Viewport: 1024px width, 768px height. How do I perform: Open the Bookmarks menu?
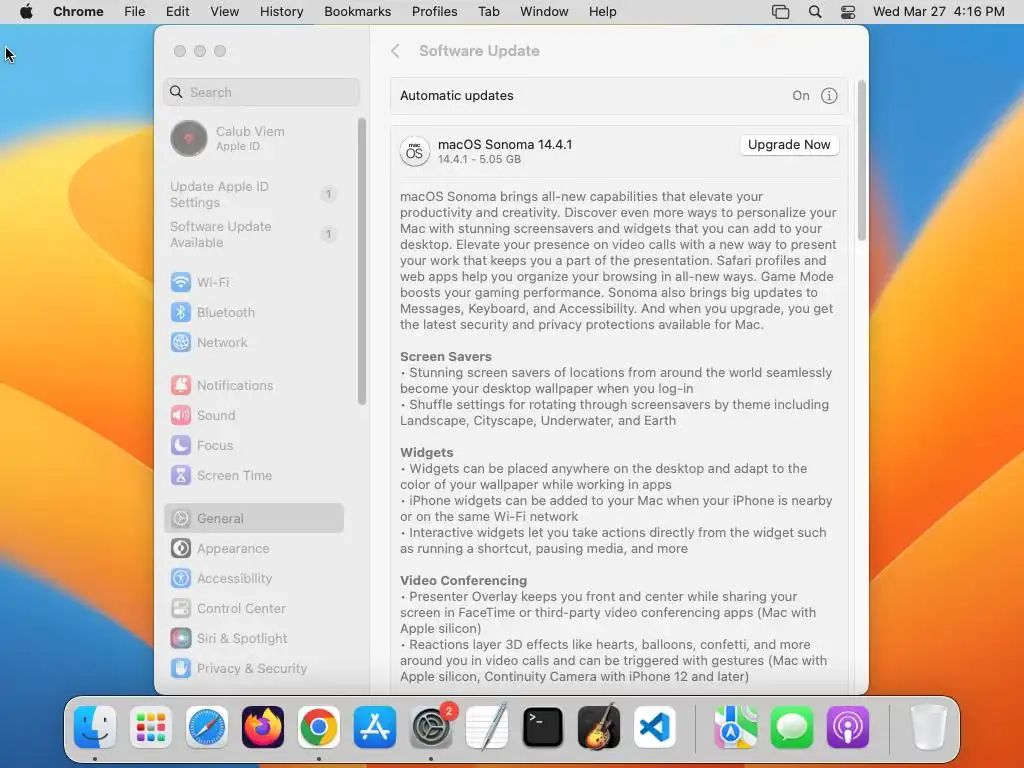(357, 12)
